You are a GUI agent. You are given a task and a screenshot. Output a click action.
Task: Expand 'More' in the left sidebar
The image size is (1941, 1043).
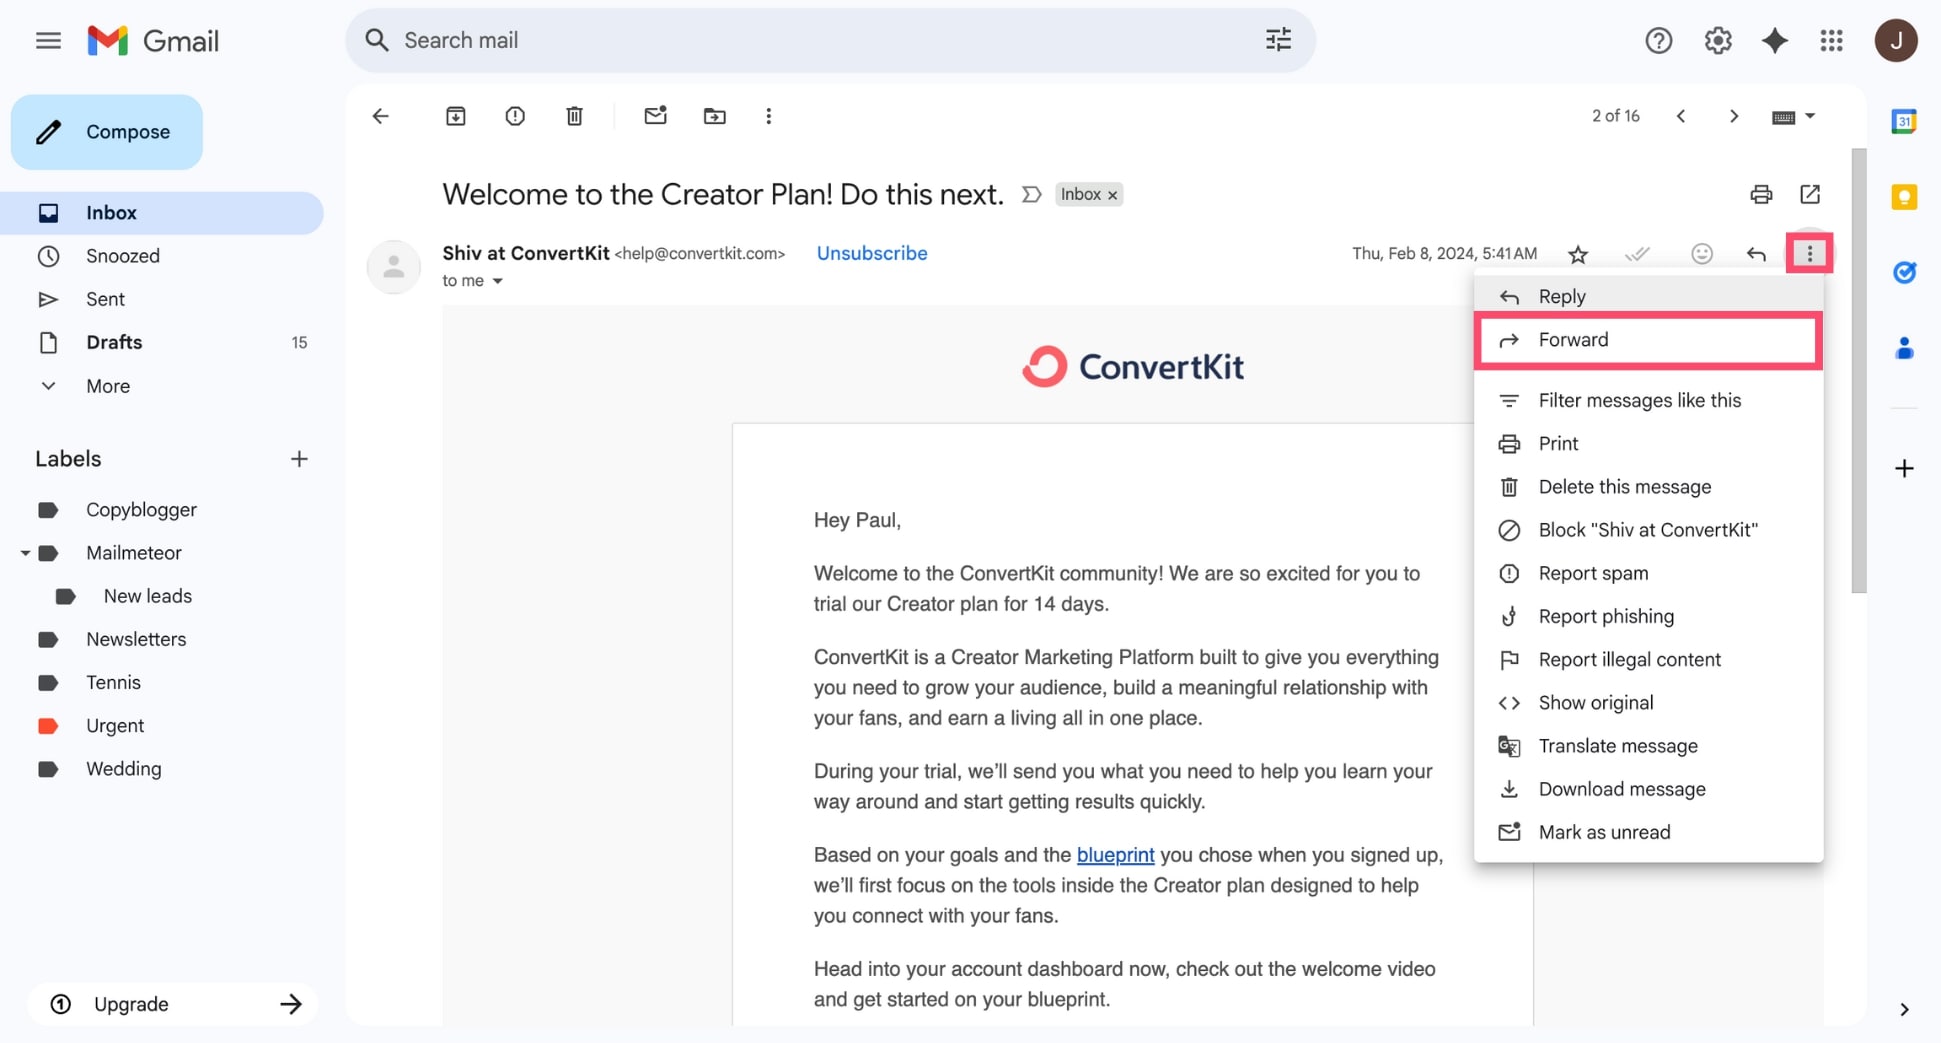(x=107, y=386)
